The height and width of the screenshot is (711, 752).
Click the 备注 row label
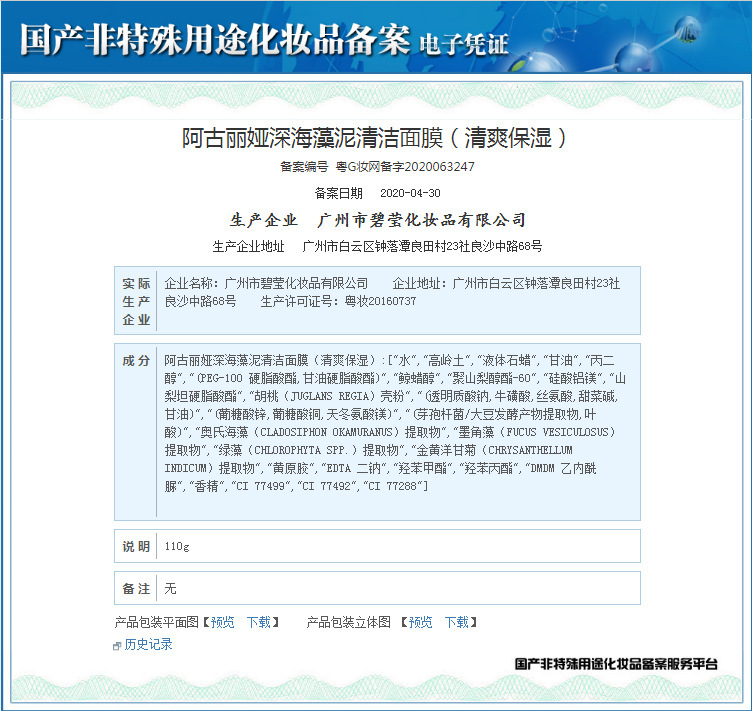[x=136, y=589]
